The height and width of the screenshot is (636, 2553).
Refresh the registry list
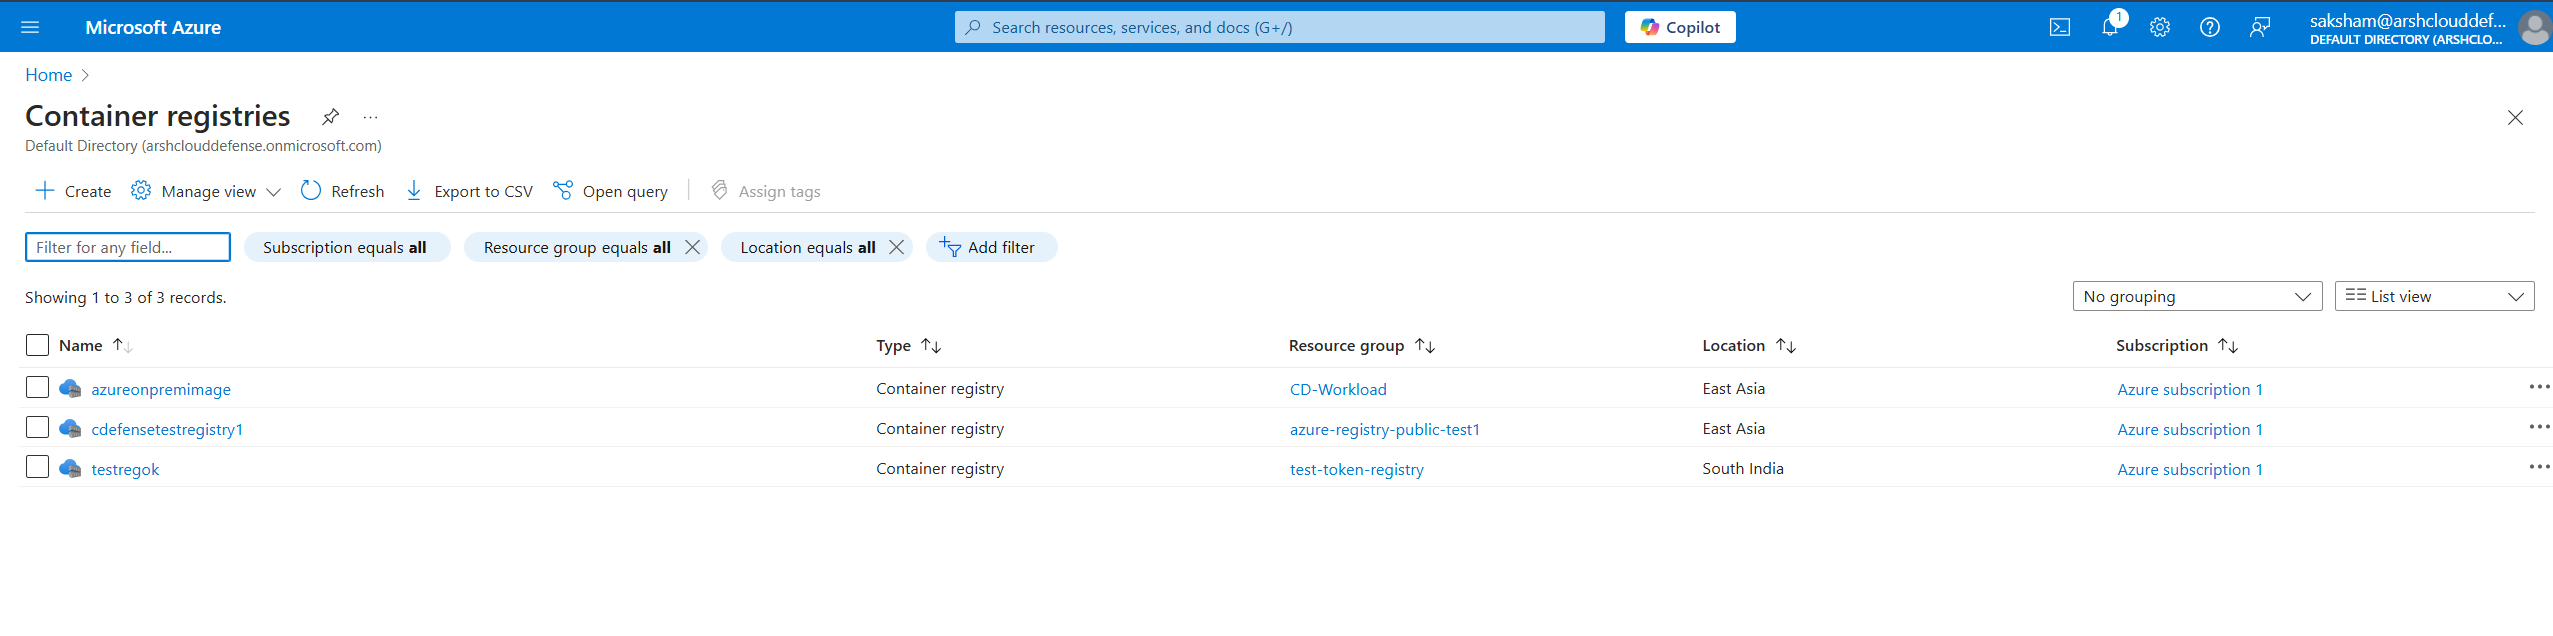(x=342, y=191)
